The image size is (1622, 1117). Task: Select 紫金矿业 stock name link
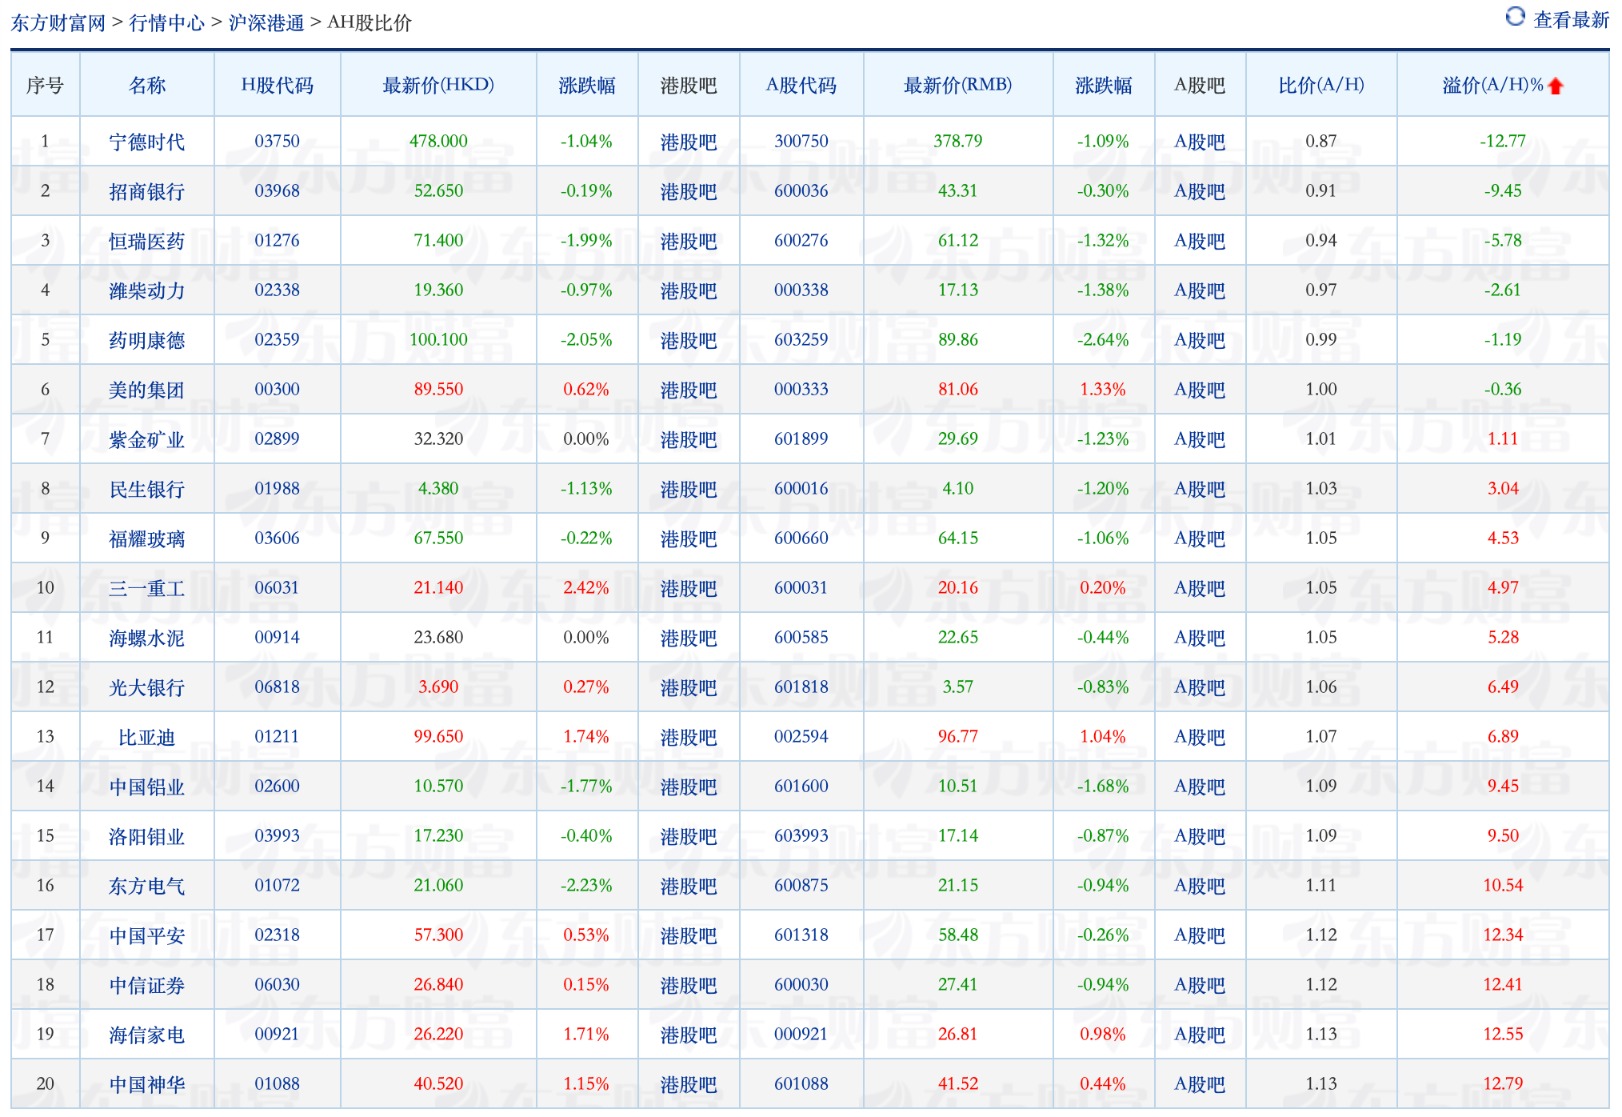(x=147, y=439)
